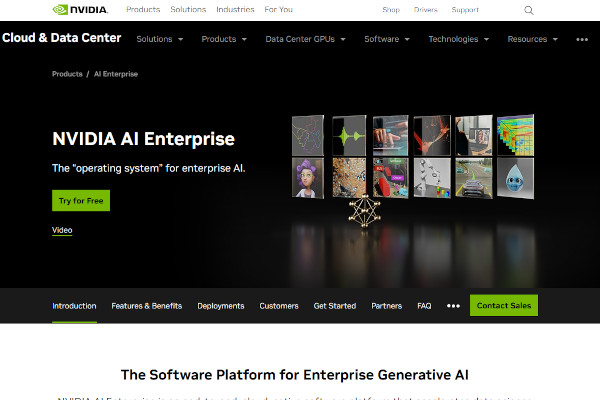
Task: Click the NVIDIA logo
Action: point(80,10)
